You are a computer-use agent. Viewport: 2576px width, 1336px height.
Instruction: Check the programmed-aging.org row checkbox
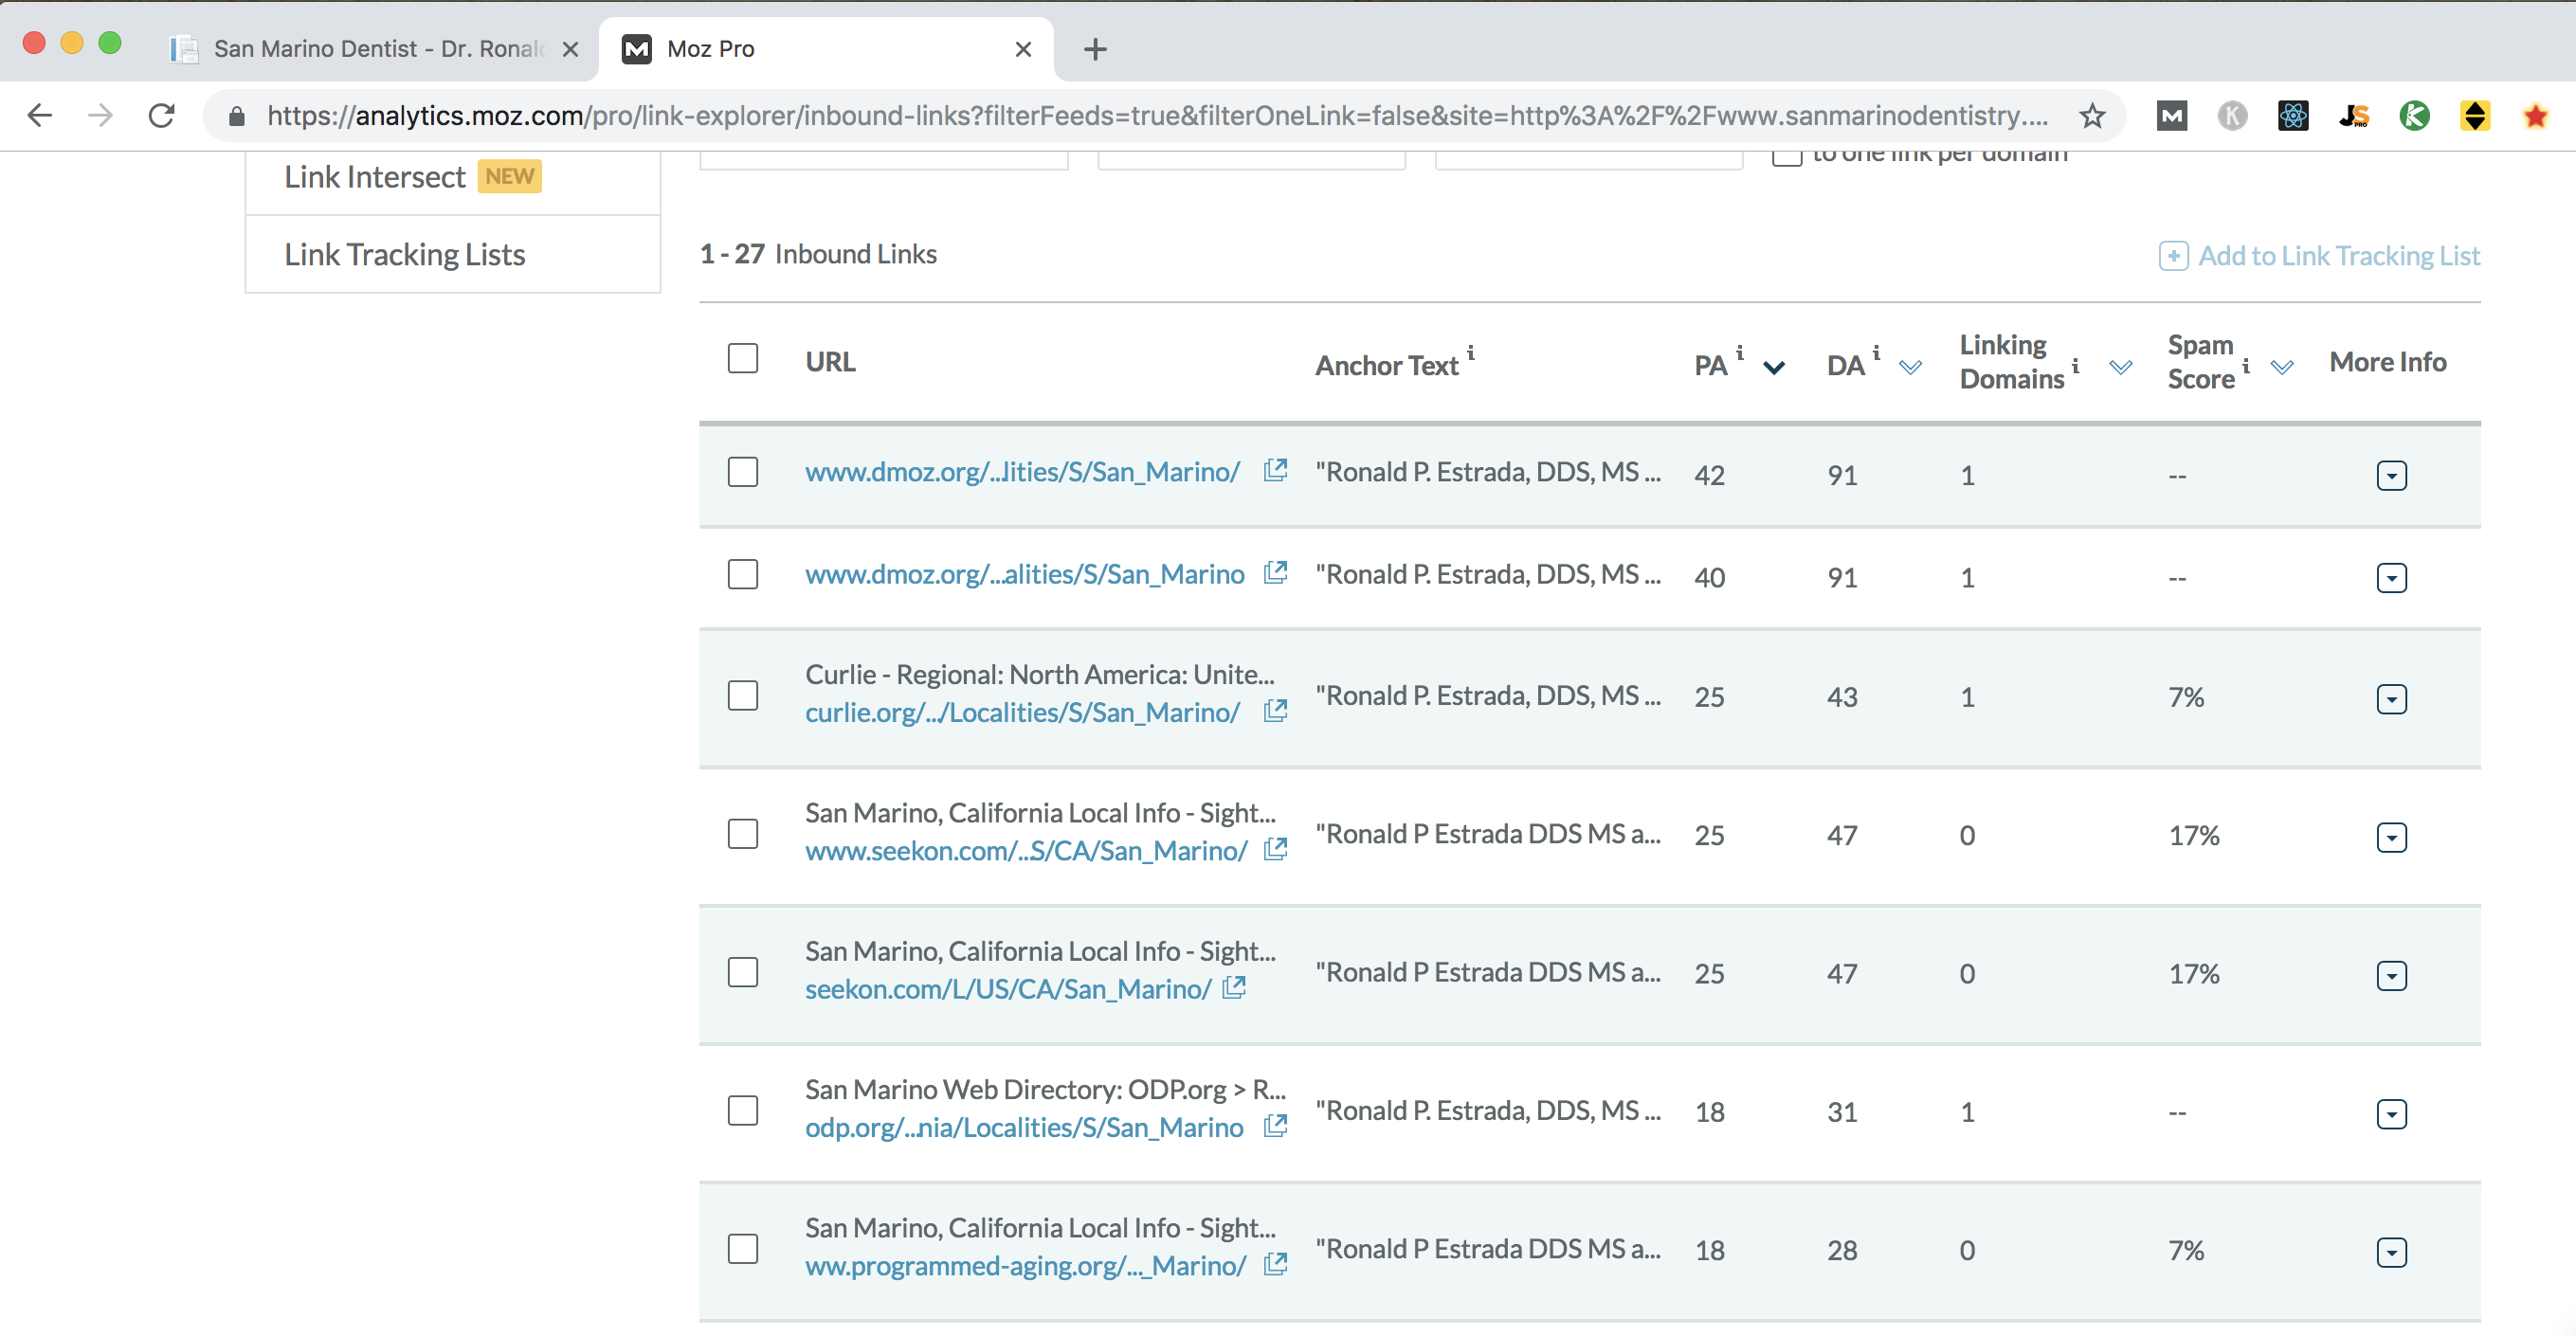tap(743, 1248)
